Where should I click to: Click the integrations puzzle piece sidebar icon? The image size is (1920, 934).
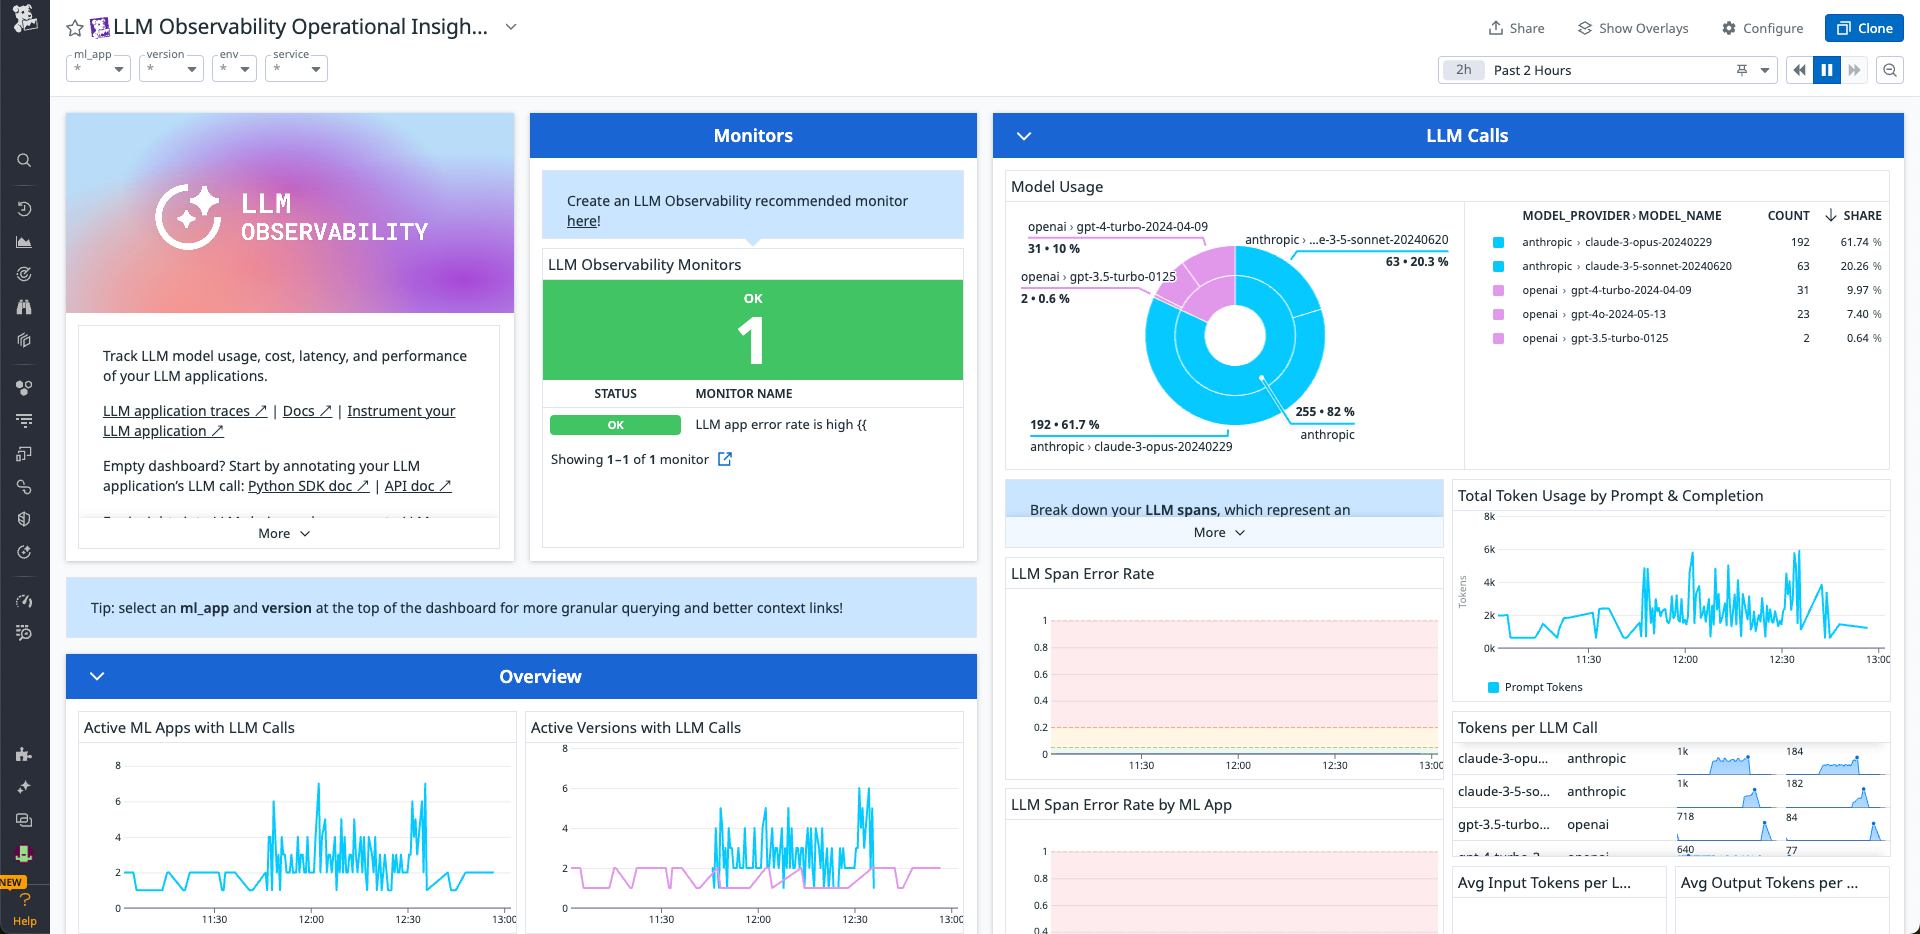(25, 754)
